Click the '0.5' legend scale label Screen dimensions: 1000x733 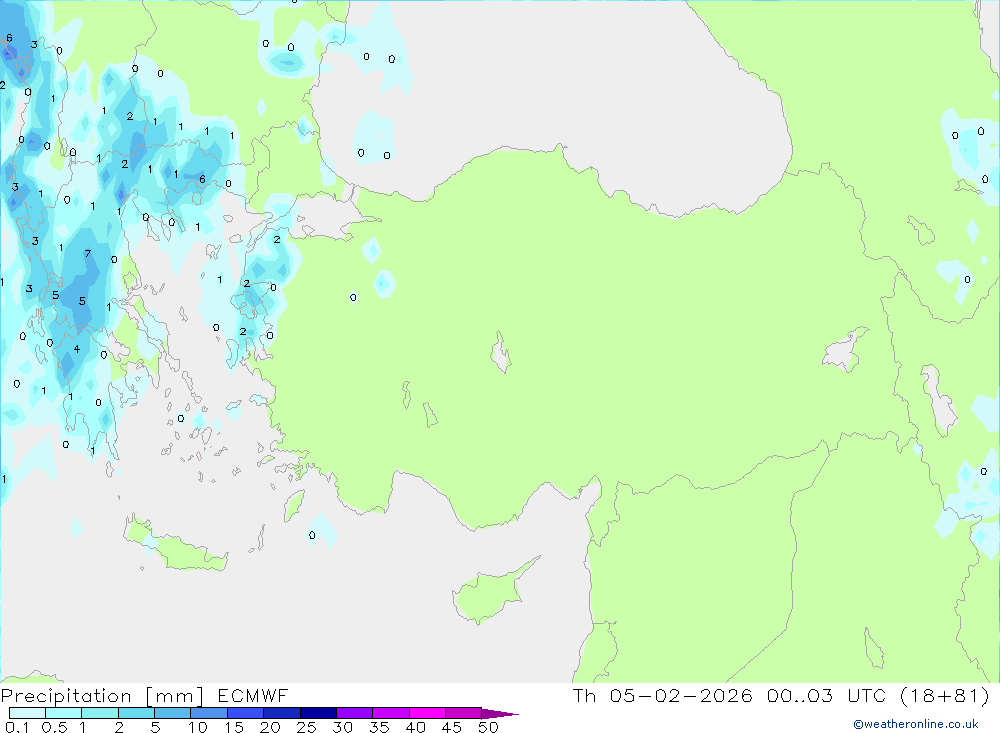coord(54,727)
